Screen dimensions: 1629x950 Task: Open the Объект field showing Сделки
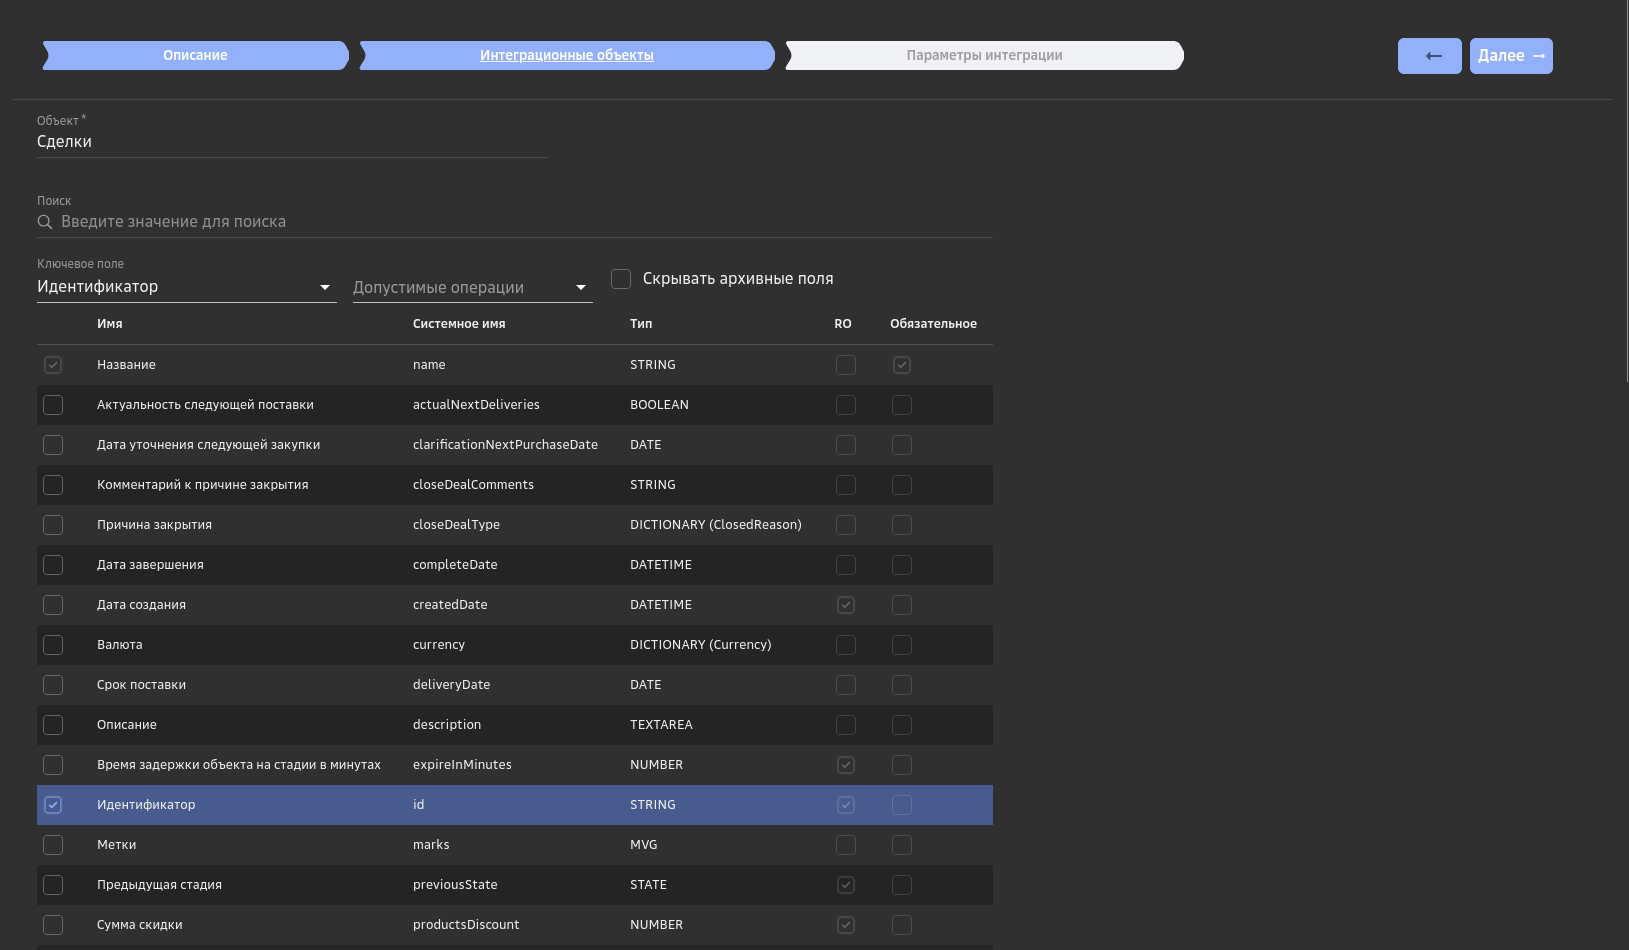(292, 142)
